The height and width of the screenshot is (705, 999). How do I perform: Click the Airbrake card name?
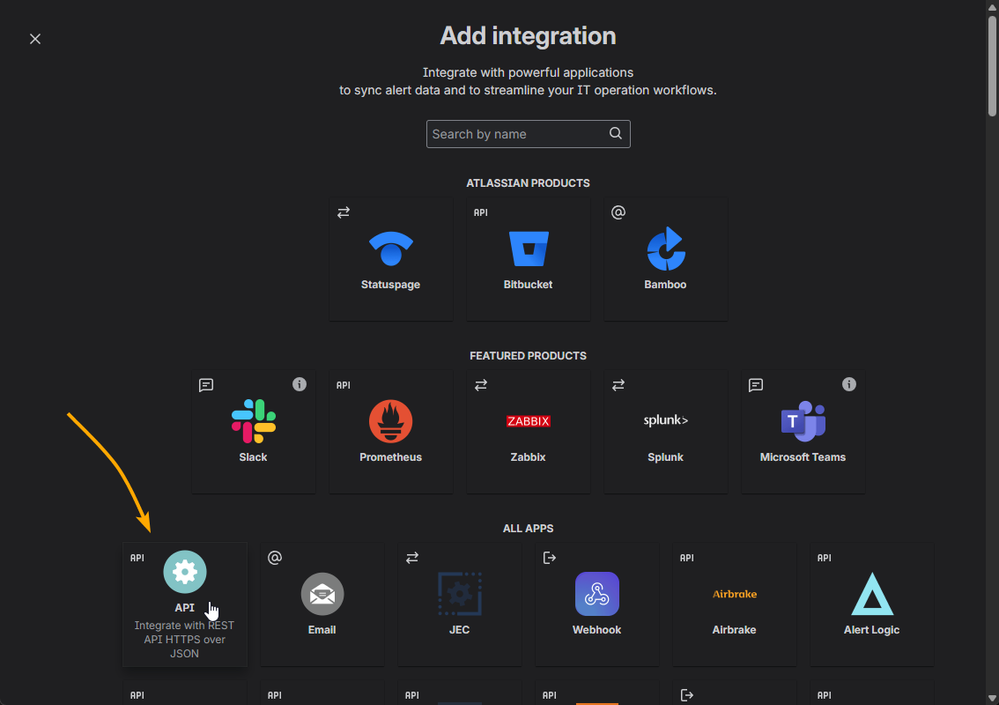[x=734, y=630]
